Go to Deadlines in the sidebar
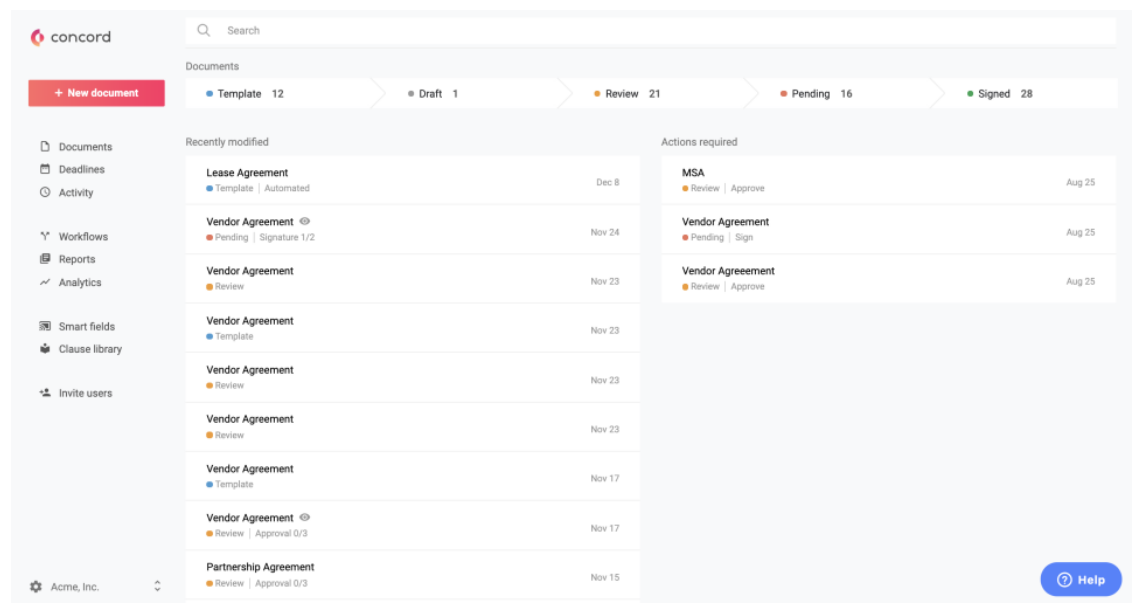 (82, 169)
